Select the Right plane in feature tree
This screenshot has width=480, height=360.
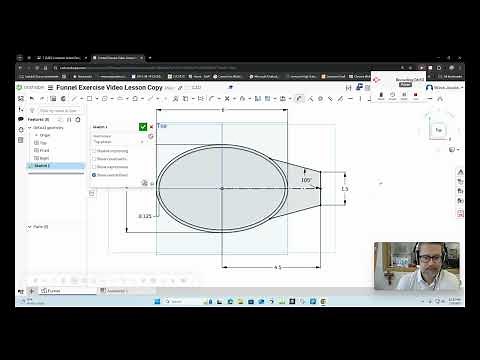[44, 158]
